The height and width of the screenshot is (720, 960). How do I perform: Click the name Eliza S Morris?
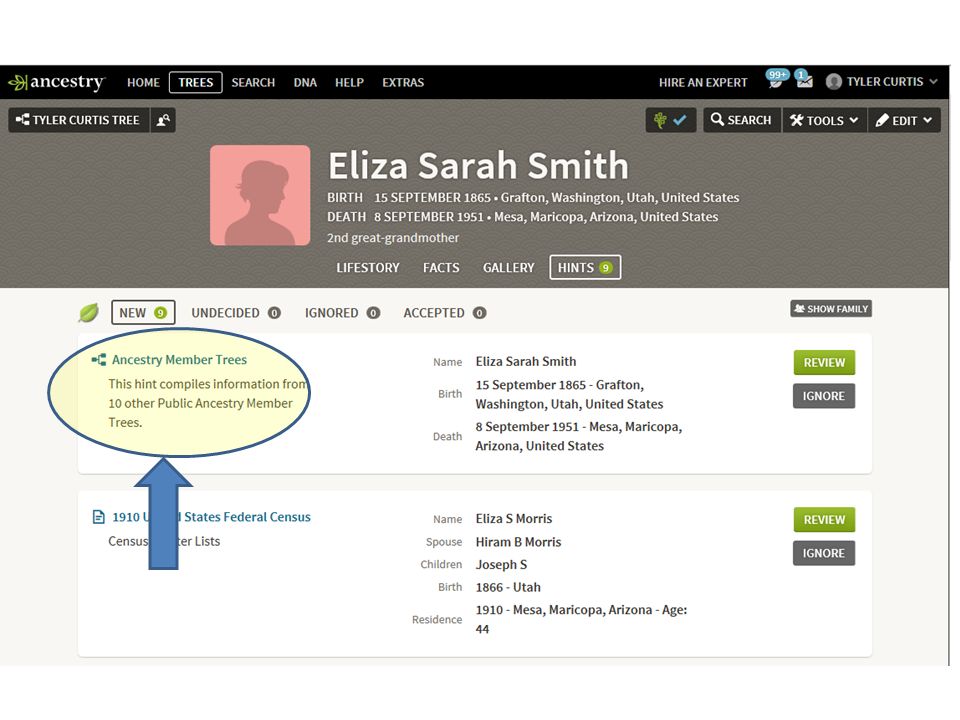click(514, 519)
